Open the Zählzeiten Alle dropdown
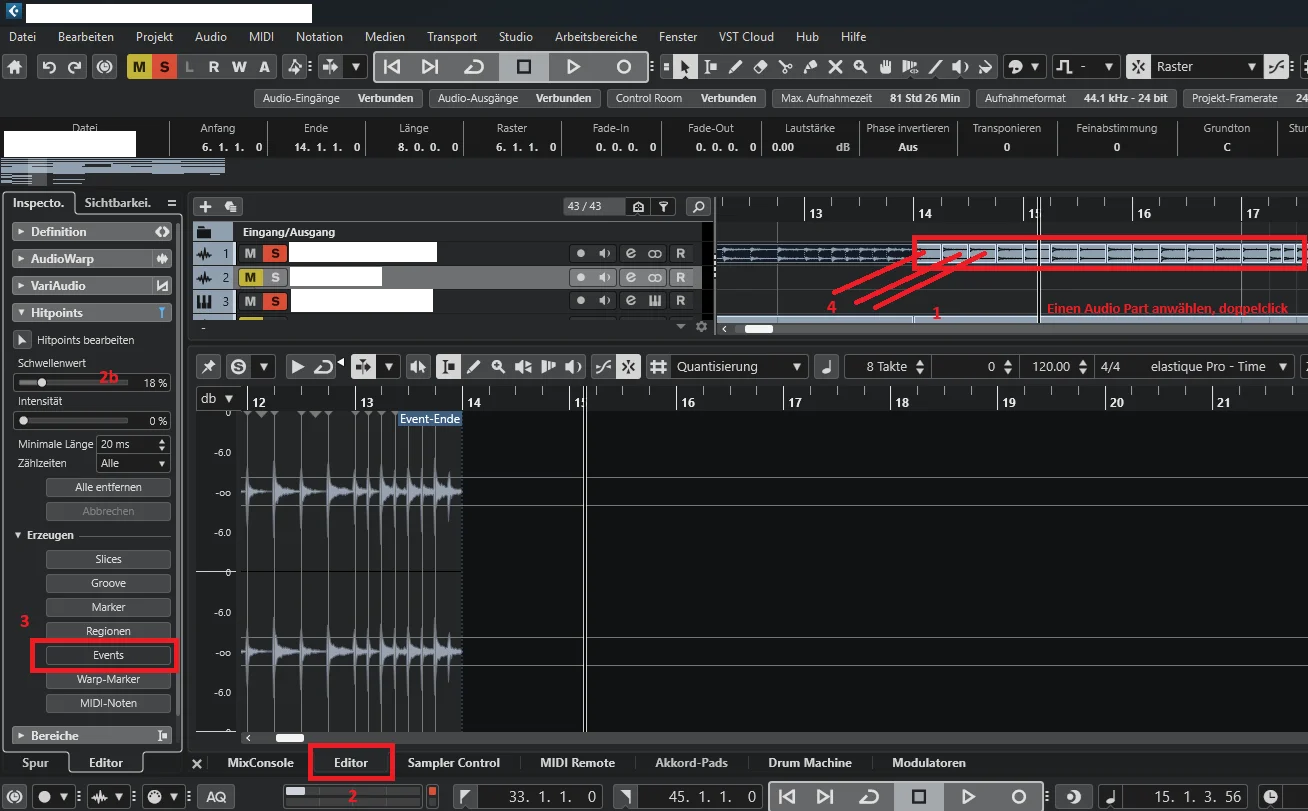1308x811 pixels. pos(133,463)
